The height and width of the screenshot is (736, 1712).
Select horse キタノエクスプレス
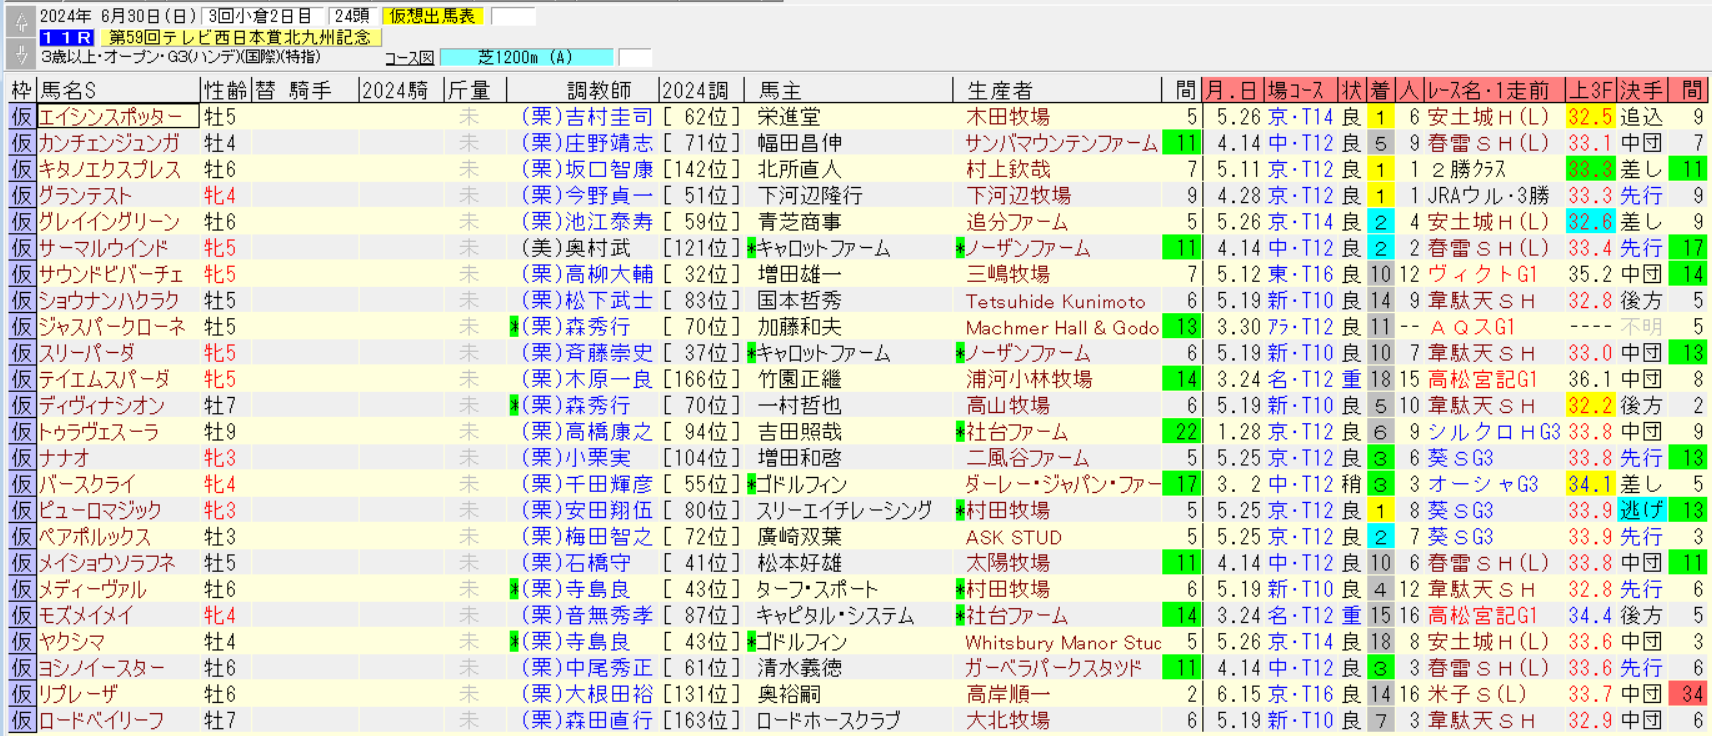point(110,169)
